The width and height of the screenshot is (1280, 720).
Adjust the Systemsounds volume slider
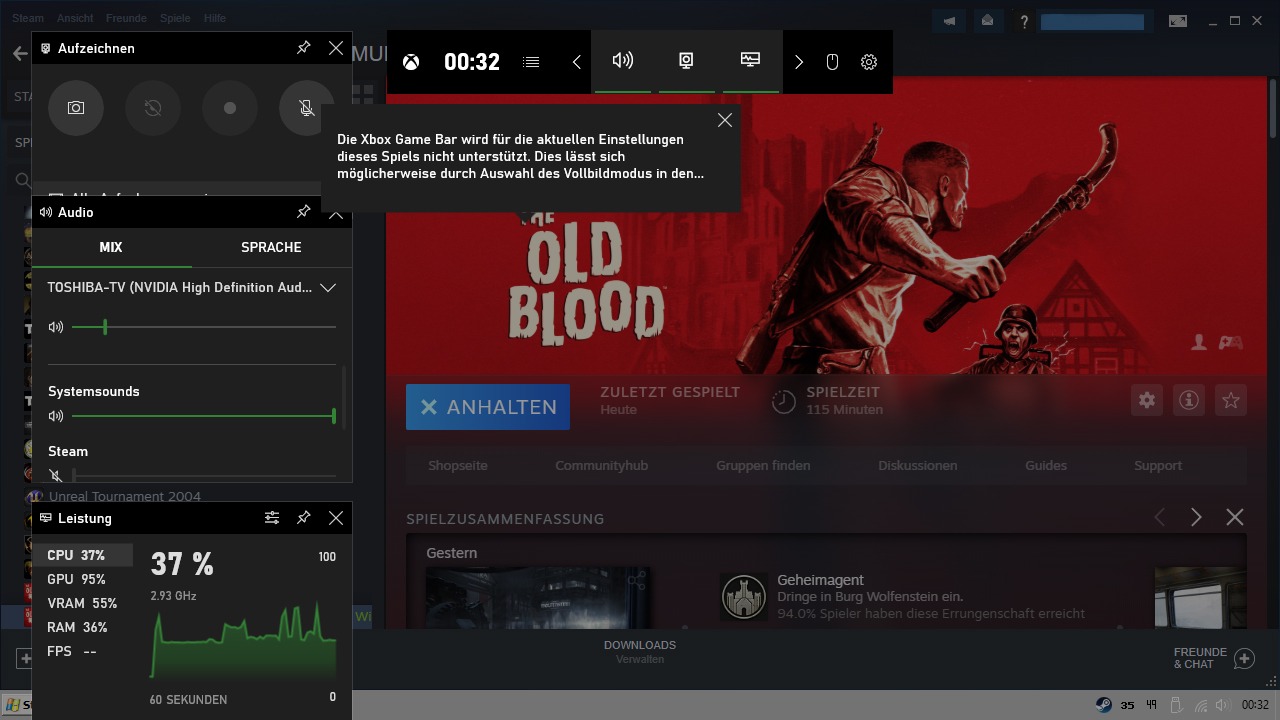tap(204, 416)
